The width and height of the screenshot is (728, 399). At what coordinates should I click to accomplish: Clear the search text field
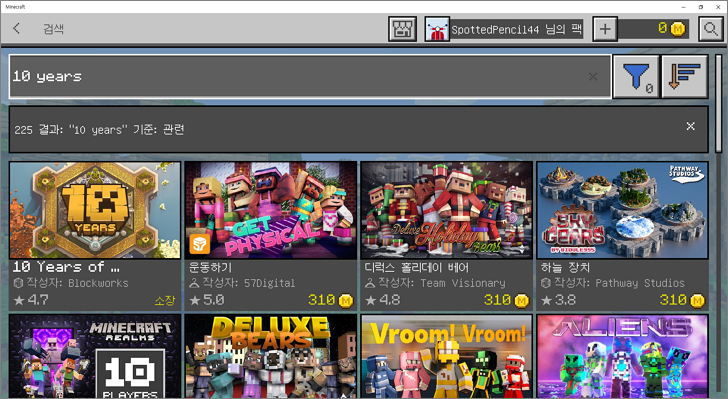pyautogui.click(x=593, y=77)
